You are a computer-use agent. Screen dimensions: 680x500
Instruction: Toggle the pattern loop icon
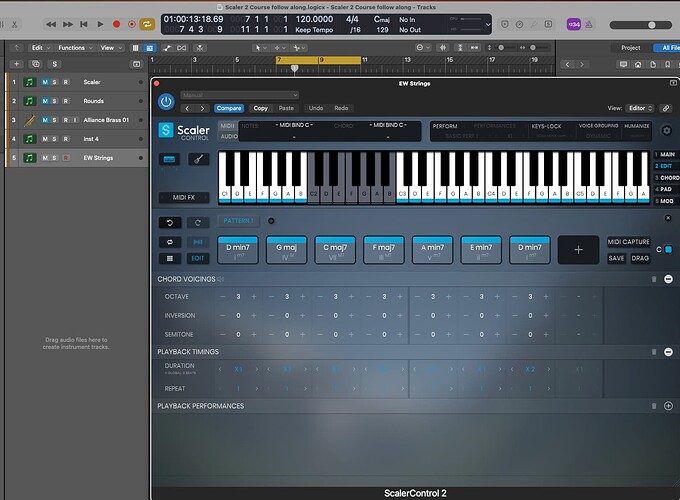point(170,242)
